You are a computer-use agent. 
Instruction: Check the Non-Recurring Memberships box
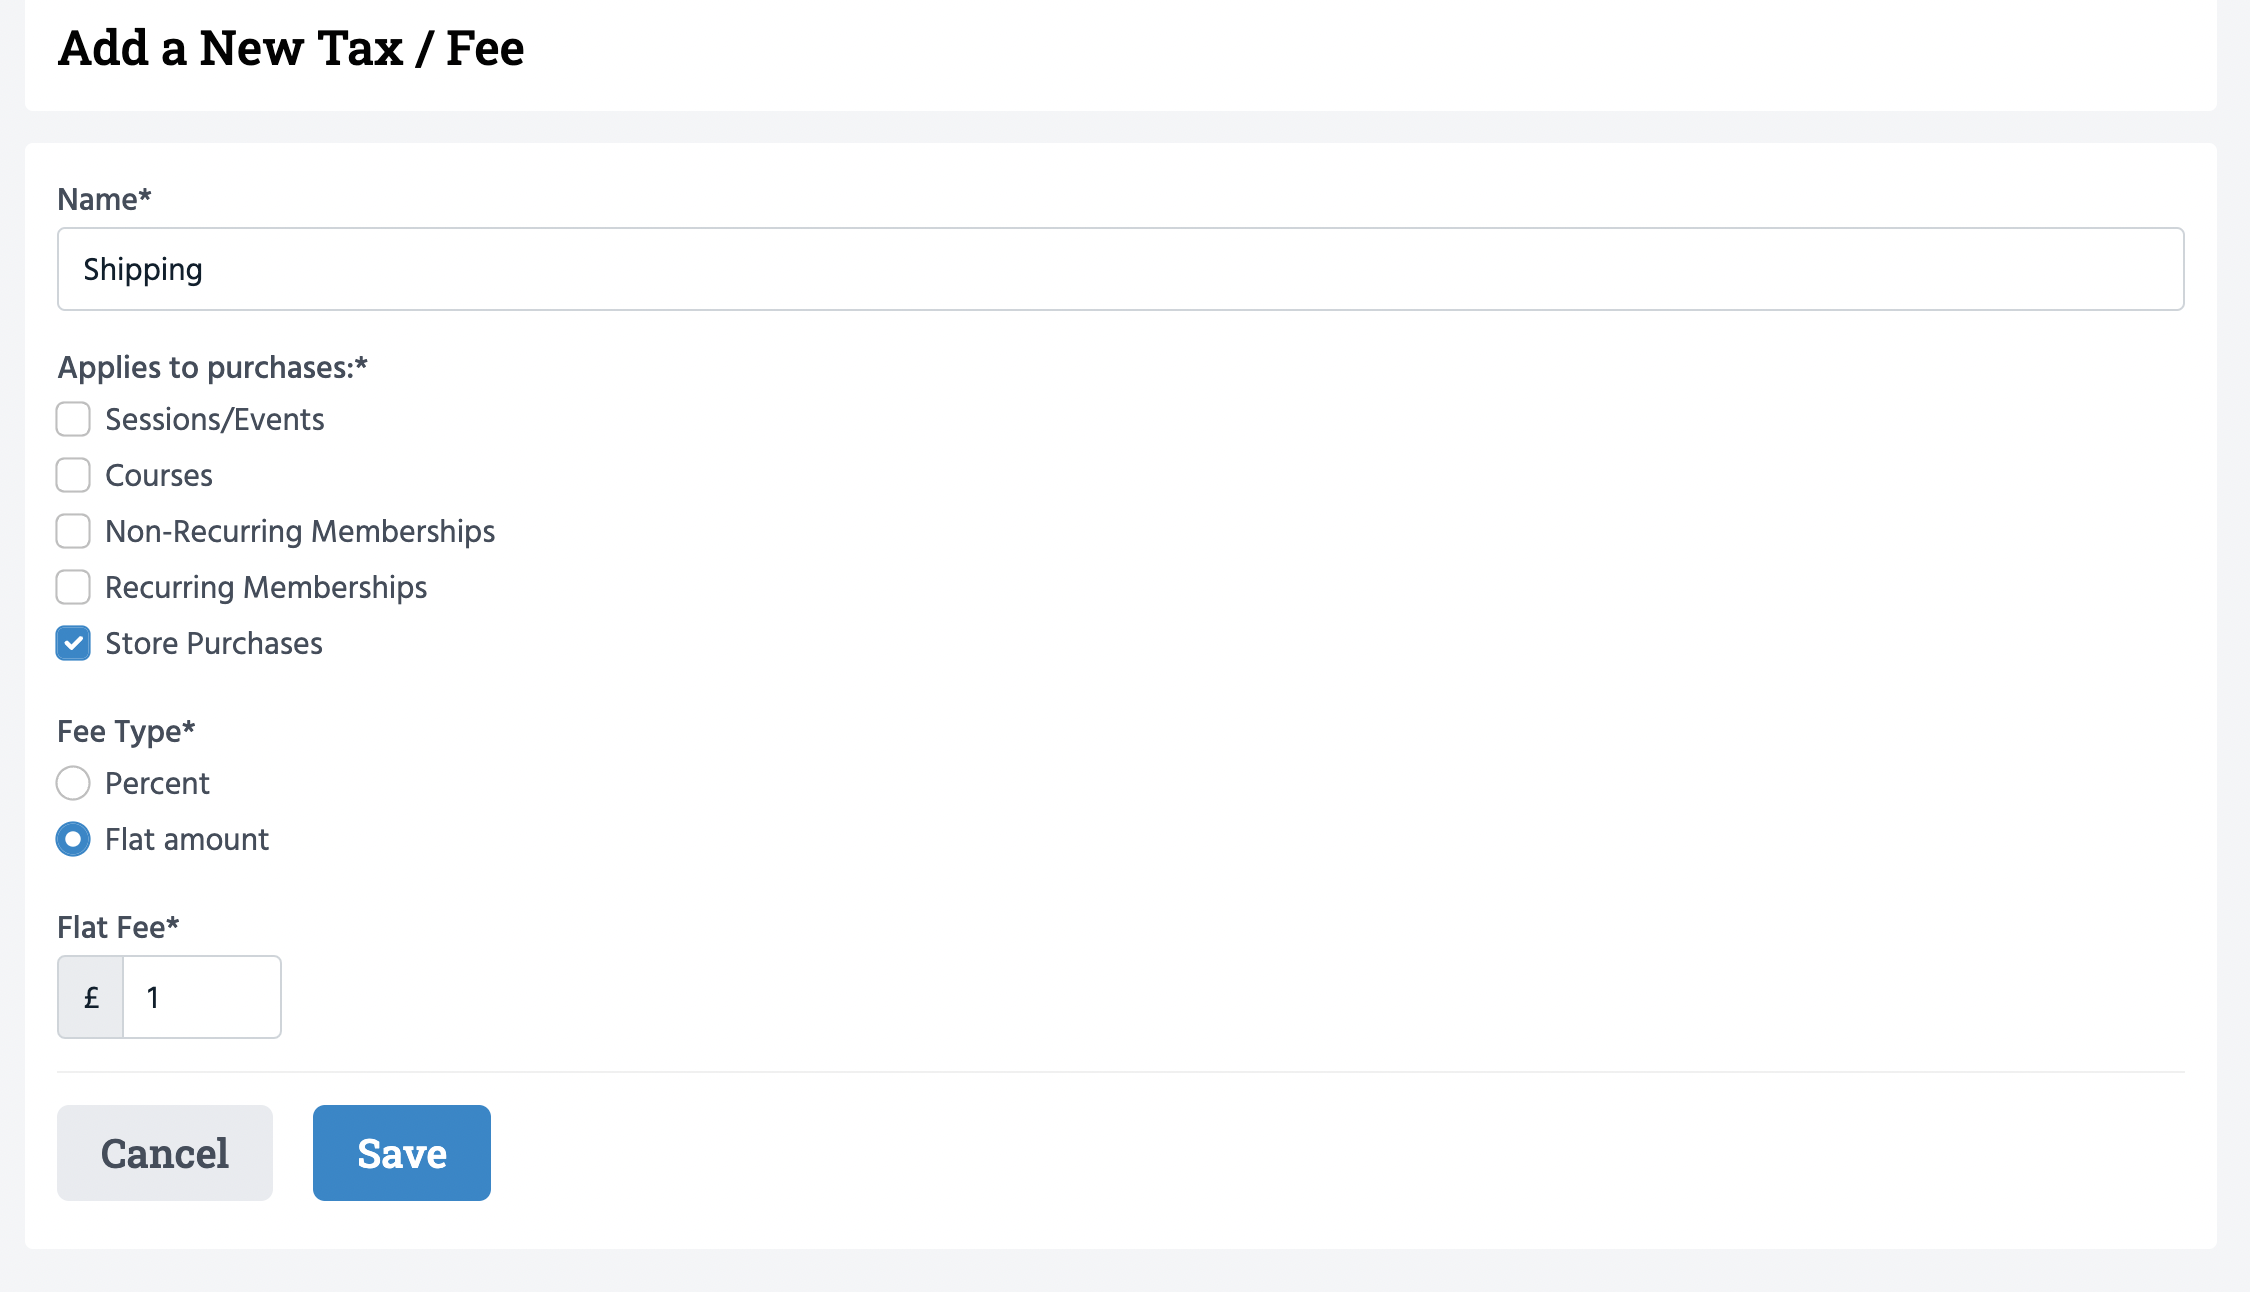[73, 532]
